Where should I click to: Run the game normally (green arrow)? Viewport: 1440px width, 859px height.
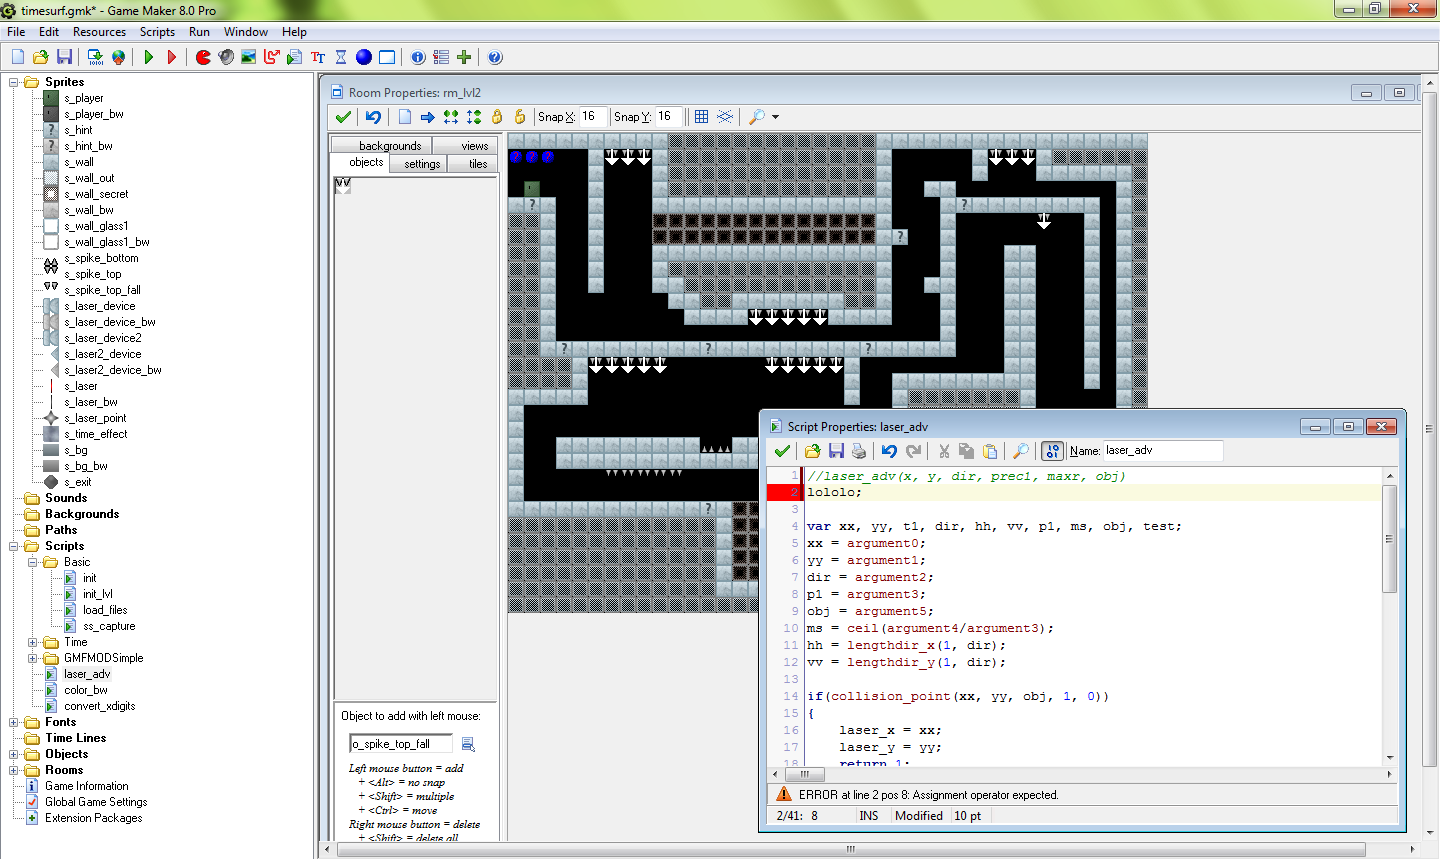(149, 57)
